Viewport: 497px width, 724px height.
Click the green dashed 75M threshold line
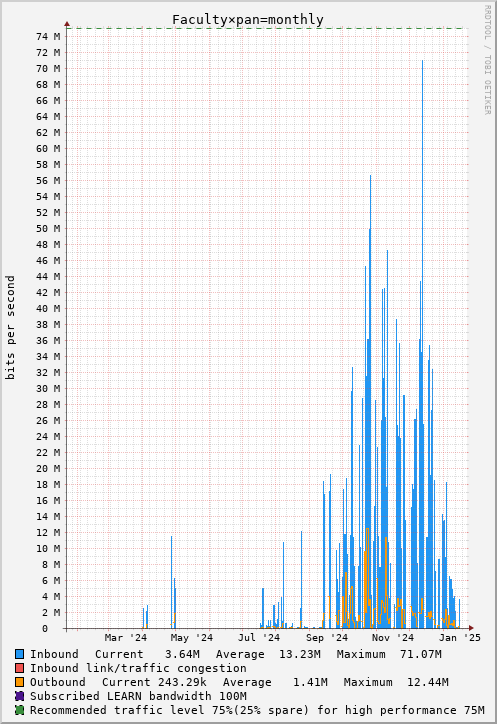point(266,28)
